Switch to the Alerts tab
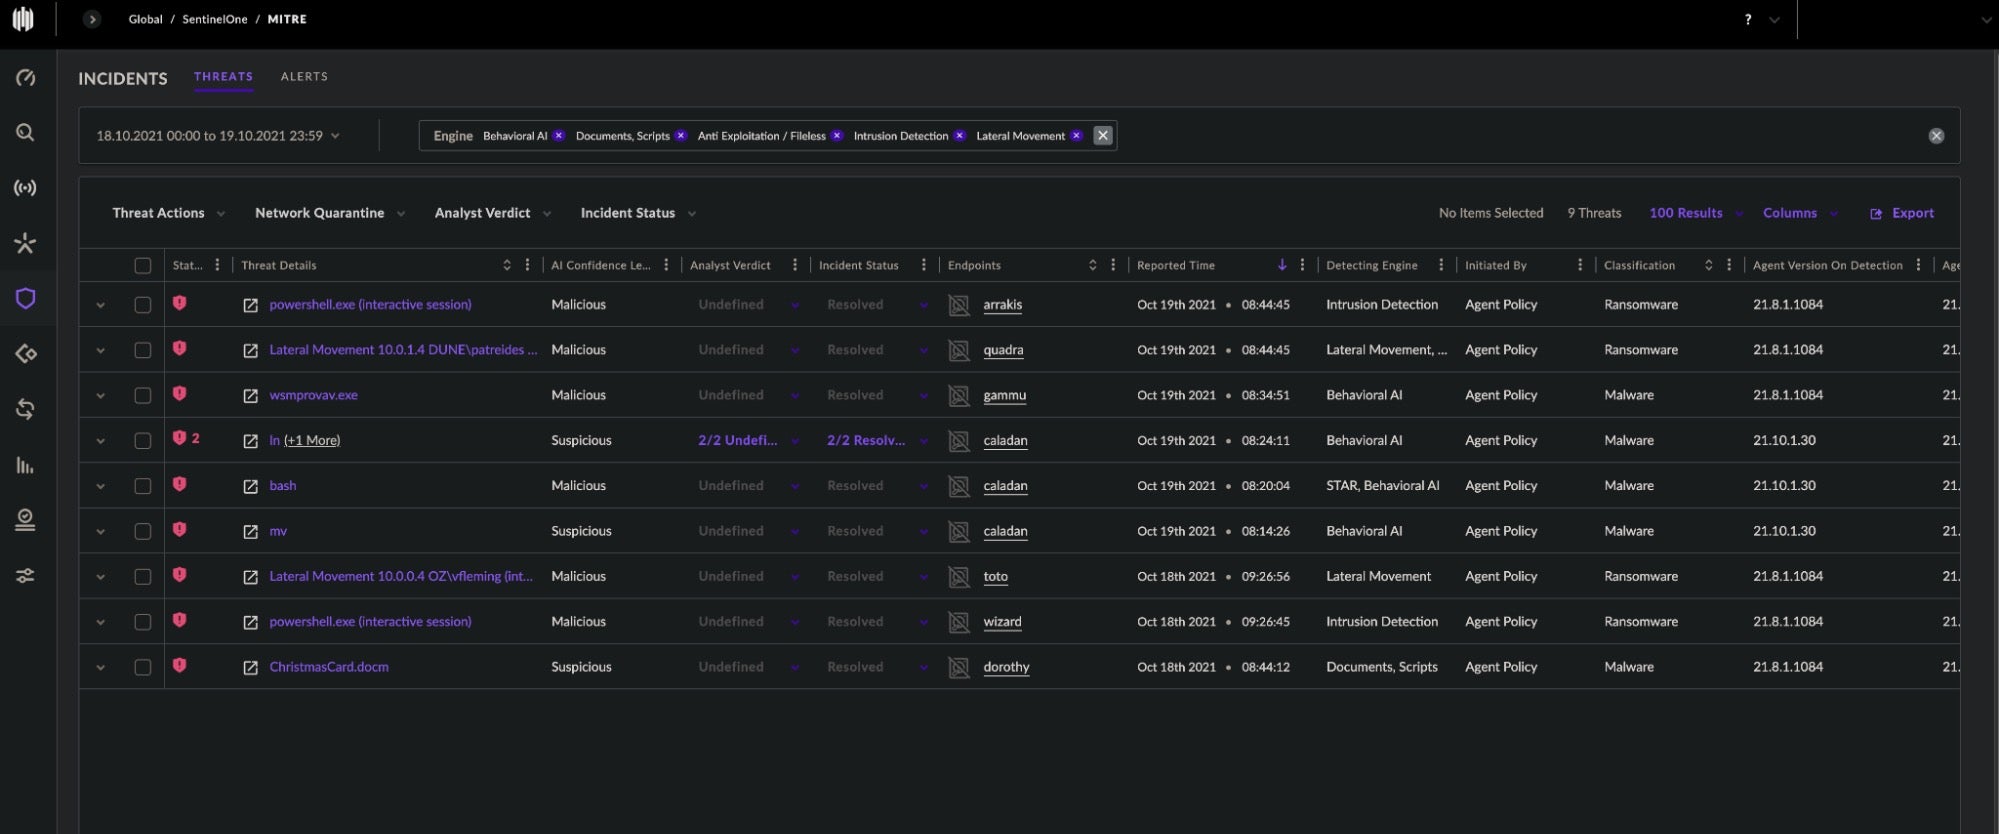 tap(304, 77)
